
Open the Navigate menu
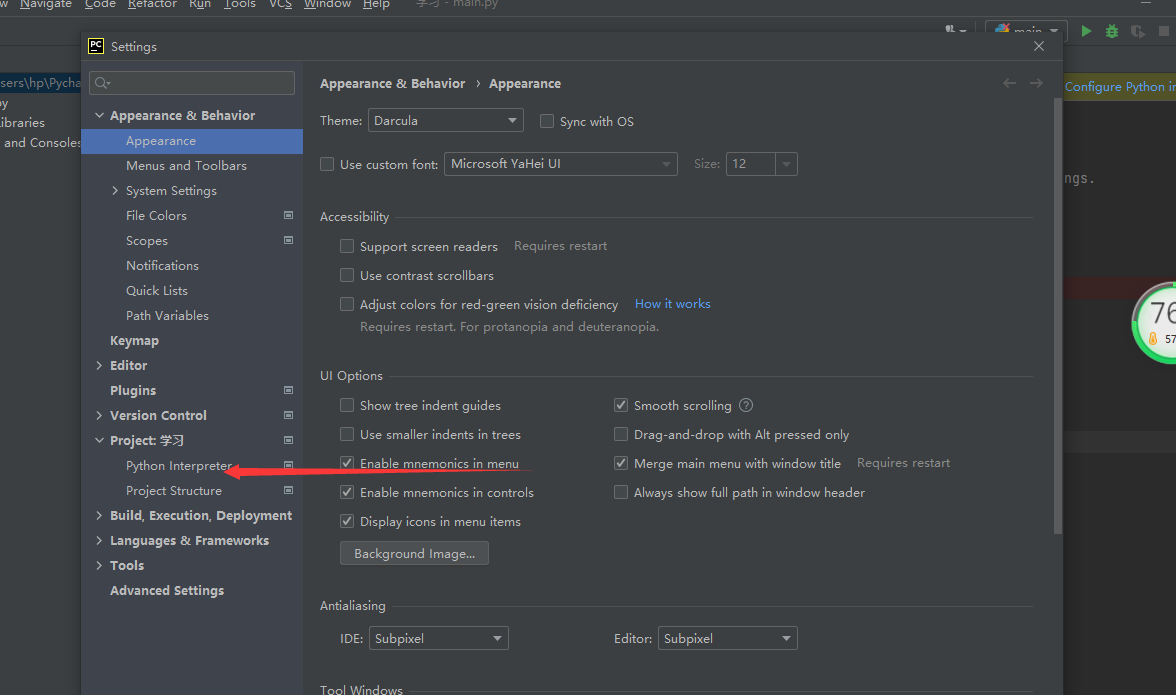(x=46, y=4)
